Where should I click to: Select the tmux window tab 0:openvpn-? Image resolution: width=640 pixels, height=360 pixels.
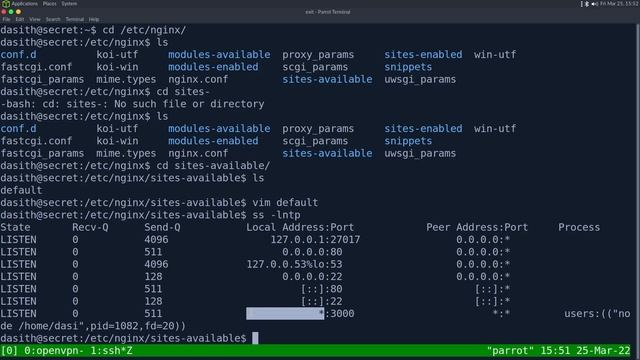click(54, 351)
